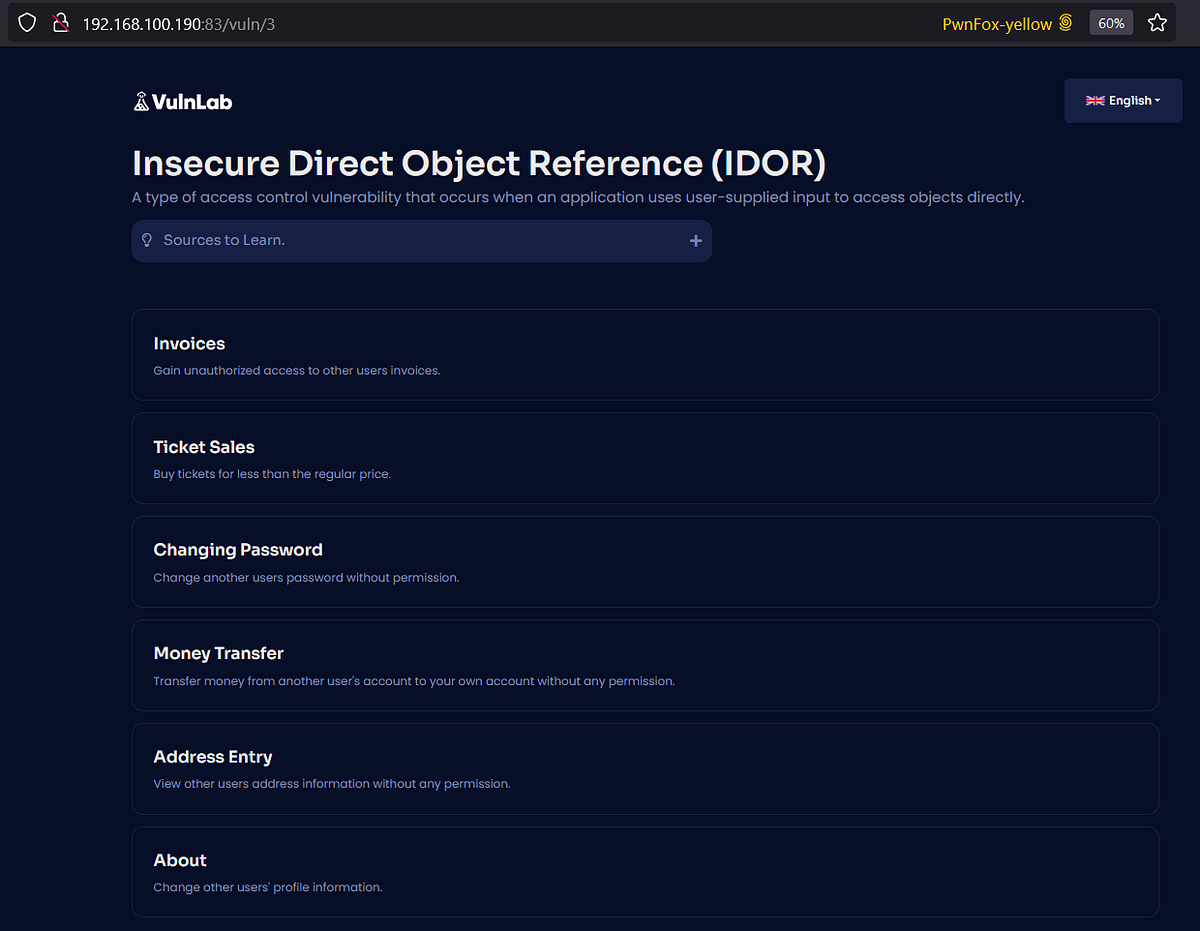Click 'Gain unauthorized access to other users invoices.'
The height and width of the screenshot is (931, 1200).
[297, 370]
